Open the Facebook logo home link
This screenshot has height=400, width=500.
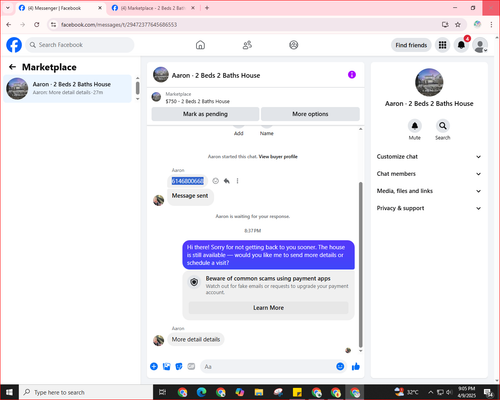(x=14, y=45)
